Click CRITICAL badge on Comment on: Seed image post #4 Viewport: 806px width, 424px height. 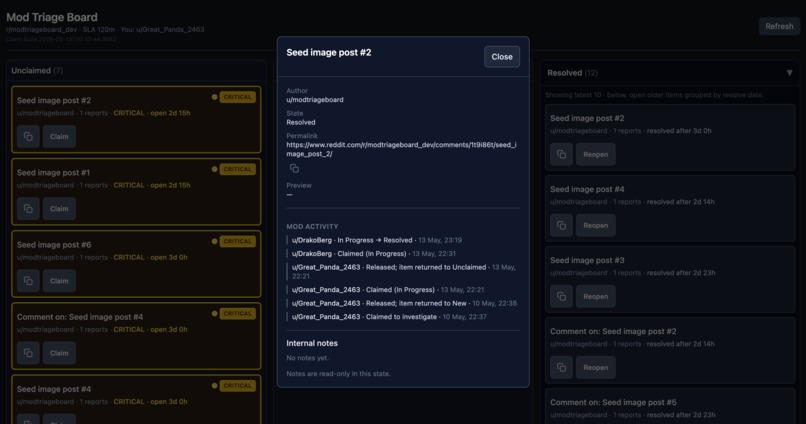coord(237,314)
